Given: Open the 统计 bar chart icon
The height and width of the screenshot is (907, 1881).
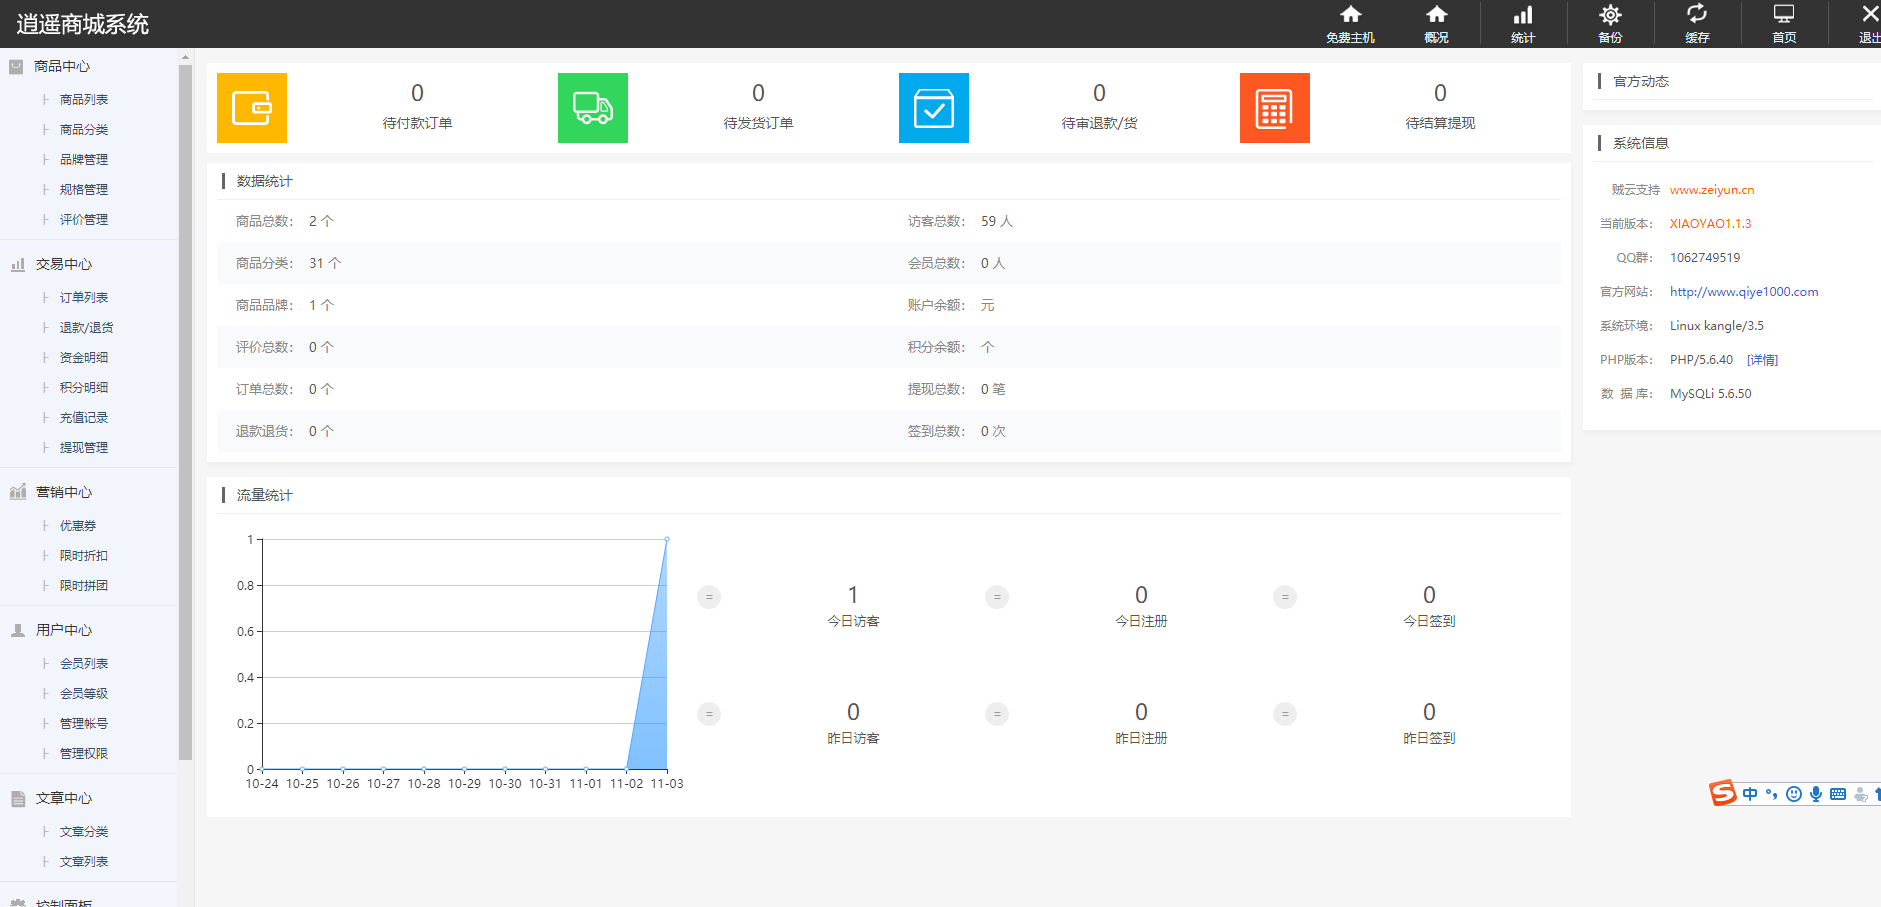Looking at the screenshot, I should 1522,16.
